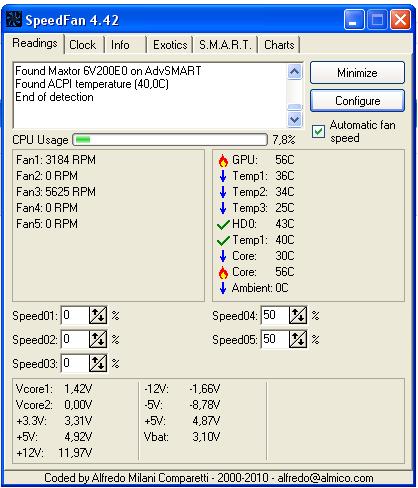Click the Speed05 value field showing 50
The width and height of the screenshot is (418, 488).
click(x=275, y=339)
